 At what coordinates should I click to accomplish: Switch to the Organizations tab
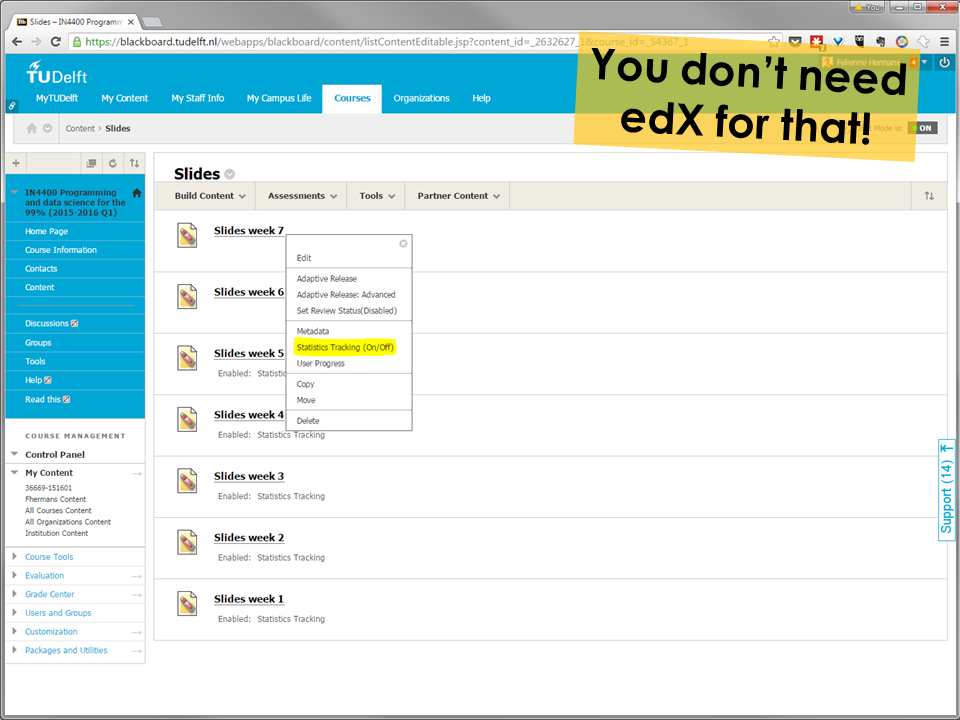[421, 98]
